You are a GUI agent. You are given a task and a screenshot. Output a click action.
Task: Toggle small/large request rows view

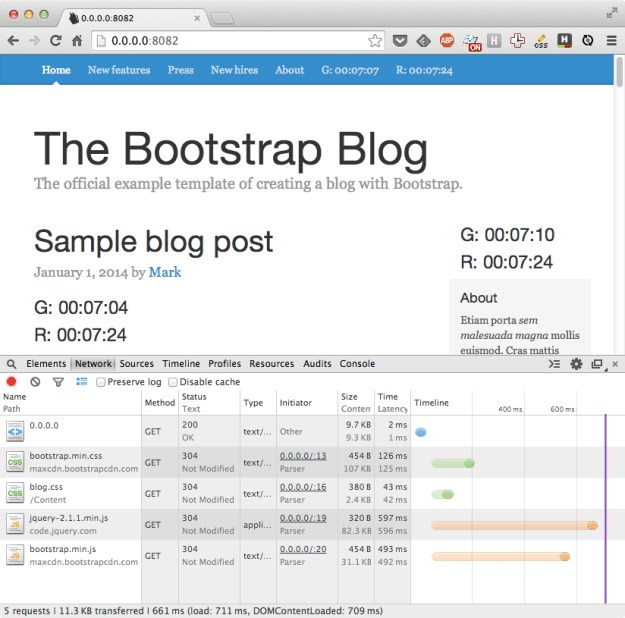click(81, 382)
